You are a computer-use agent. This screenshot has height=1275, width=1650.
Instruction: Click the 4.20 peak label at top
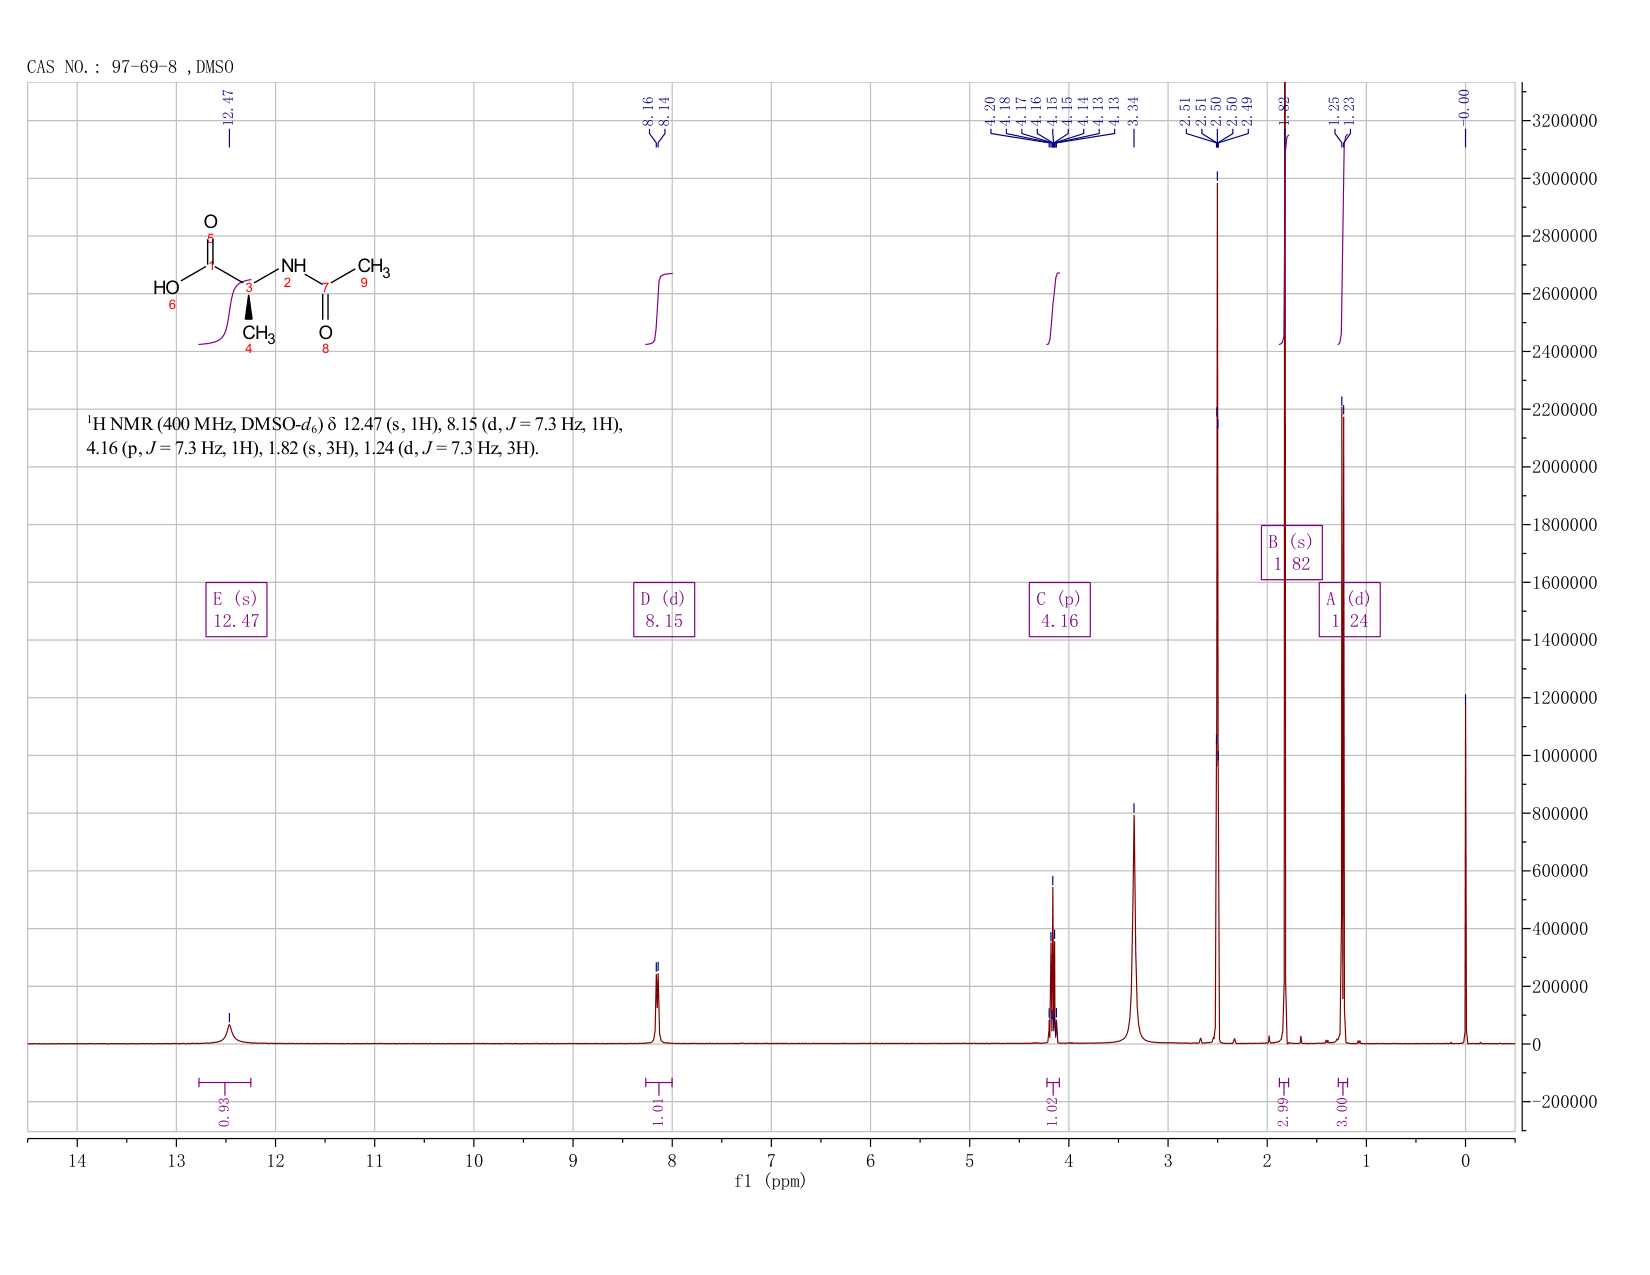pyautogui.click(x=990, y=110)
